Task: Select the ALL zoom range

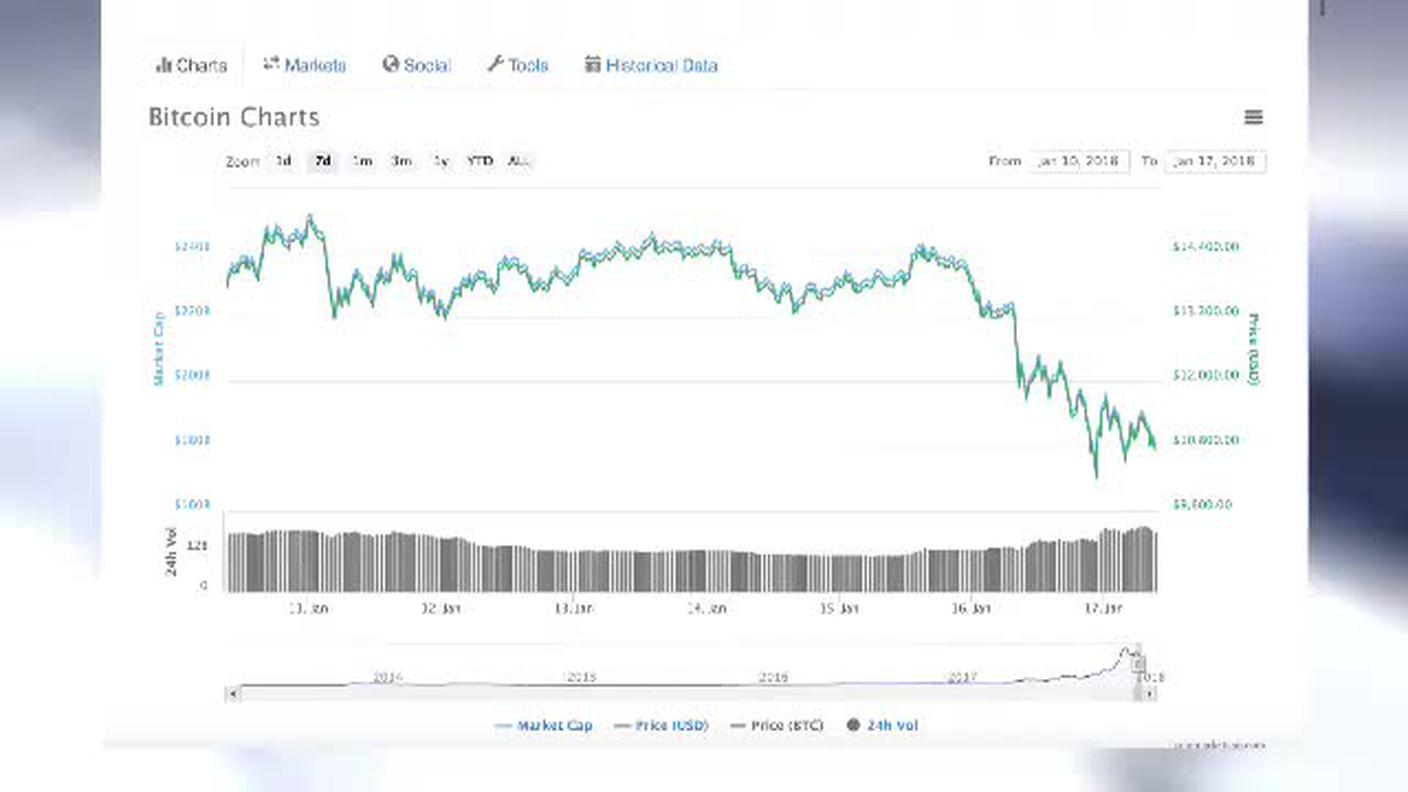Action: tap(518, 161)
